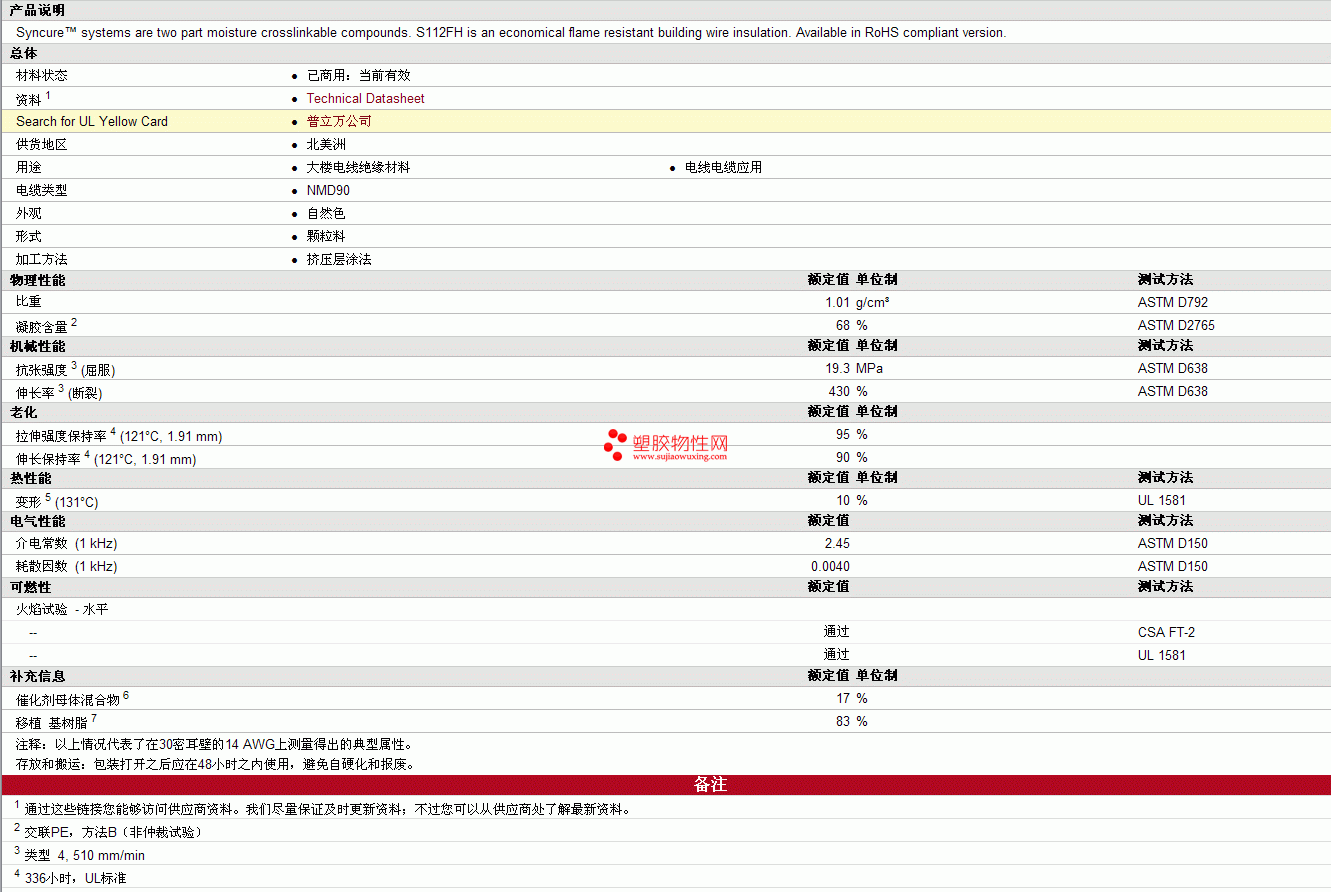The height and width of the screenshot is (892, 1331).
Task: Select ASTM D638 in the 抗张强度 row
Action: pyautogui.click(x=1173, y=368)
